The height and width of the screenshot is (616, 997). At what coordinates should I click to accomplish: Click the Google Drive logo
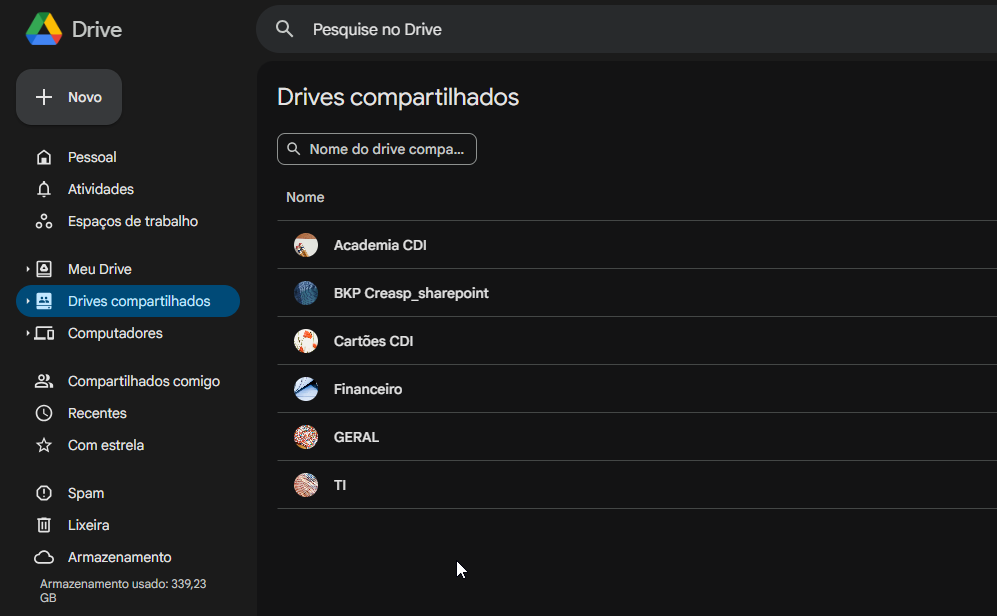click(x=44, y=29)
